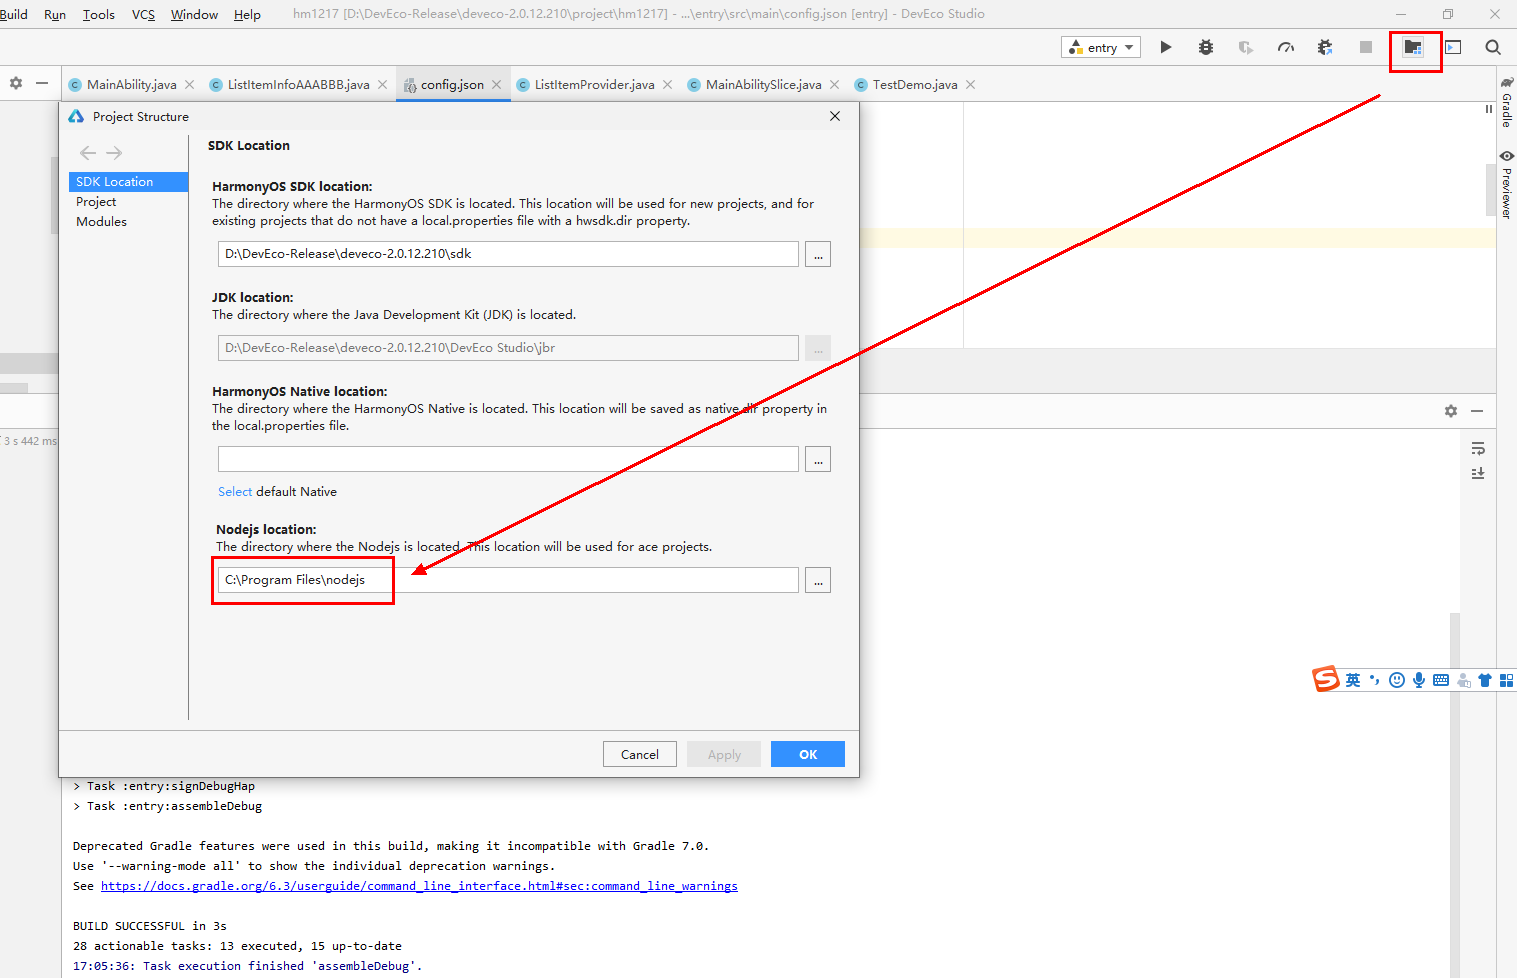Click scroll to end icon in build output
Image resolution: width=1517 pixels, height=978 pixels.
(1478, 473)
